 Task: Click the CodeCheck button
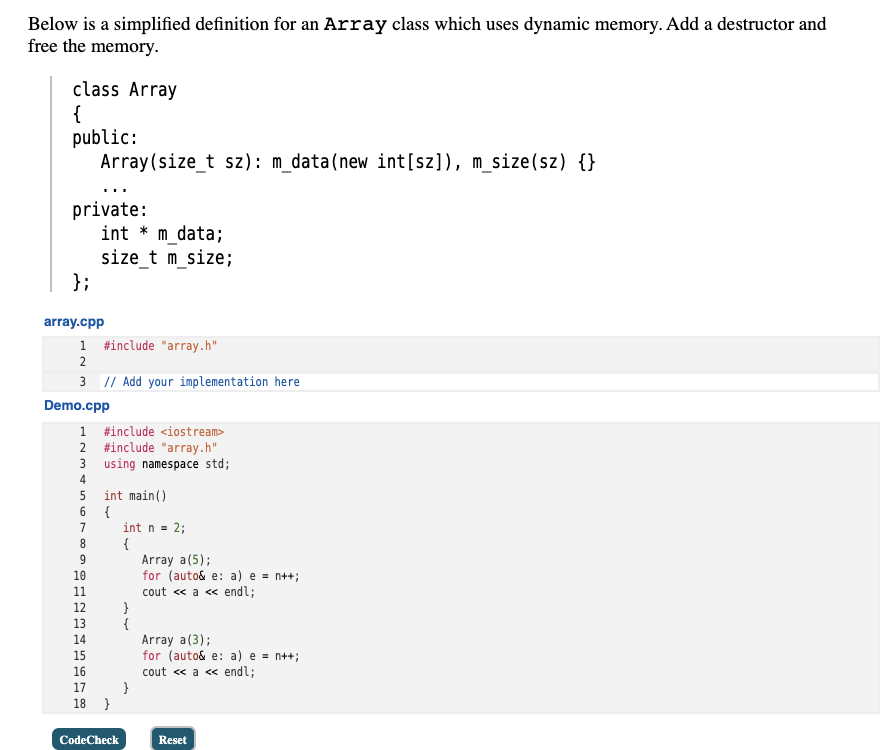point(88,738)
